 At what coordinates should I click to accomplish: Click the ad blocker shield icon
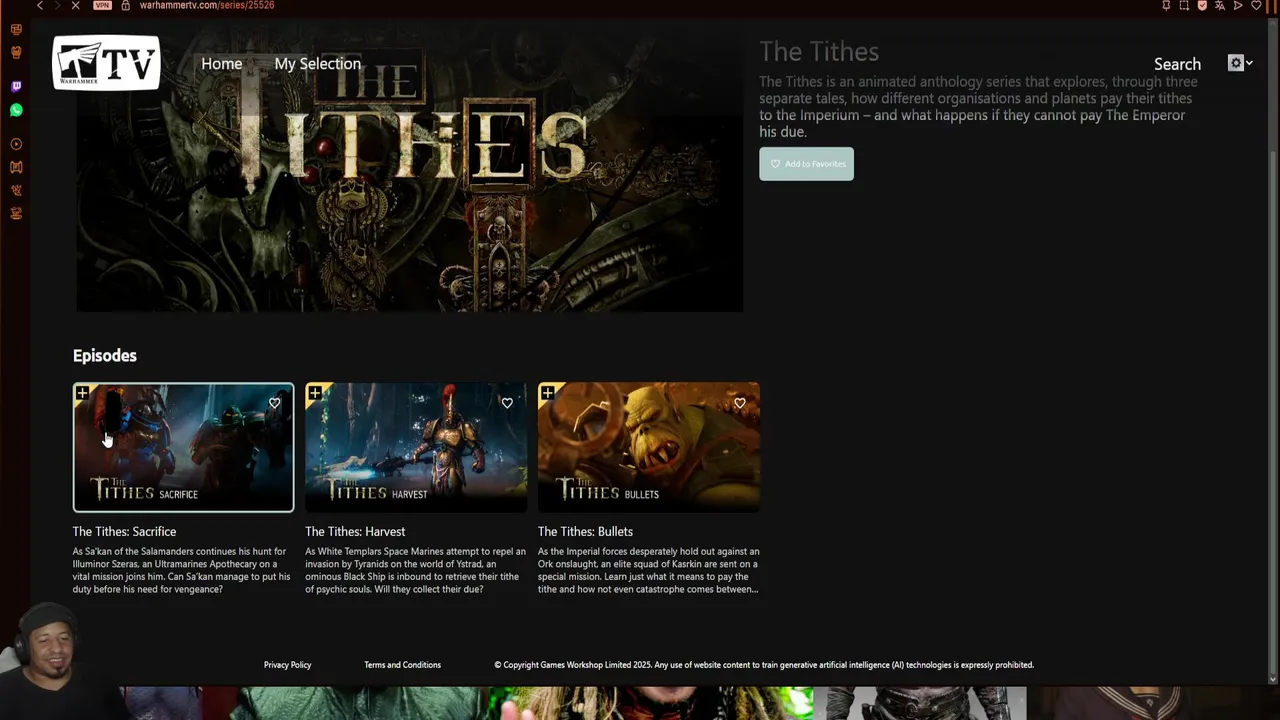[x=1202, y=5]
